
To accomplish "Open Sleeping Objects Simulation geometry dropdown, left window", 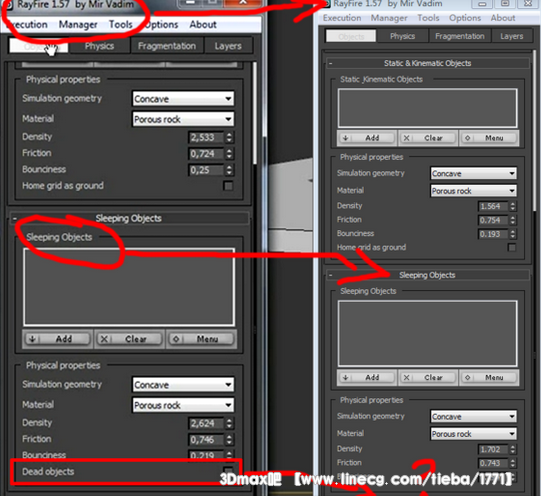I will coord(183,385).
